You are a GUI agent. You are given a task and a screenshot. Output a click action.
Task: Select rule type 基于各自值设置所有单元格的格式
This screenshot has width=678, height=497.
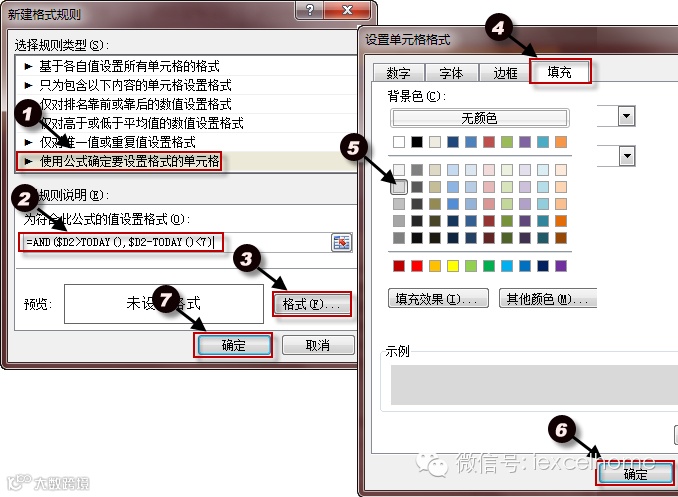tap(186, 66)
